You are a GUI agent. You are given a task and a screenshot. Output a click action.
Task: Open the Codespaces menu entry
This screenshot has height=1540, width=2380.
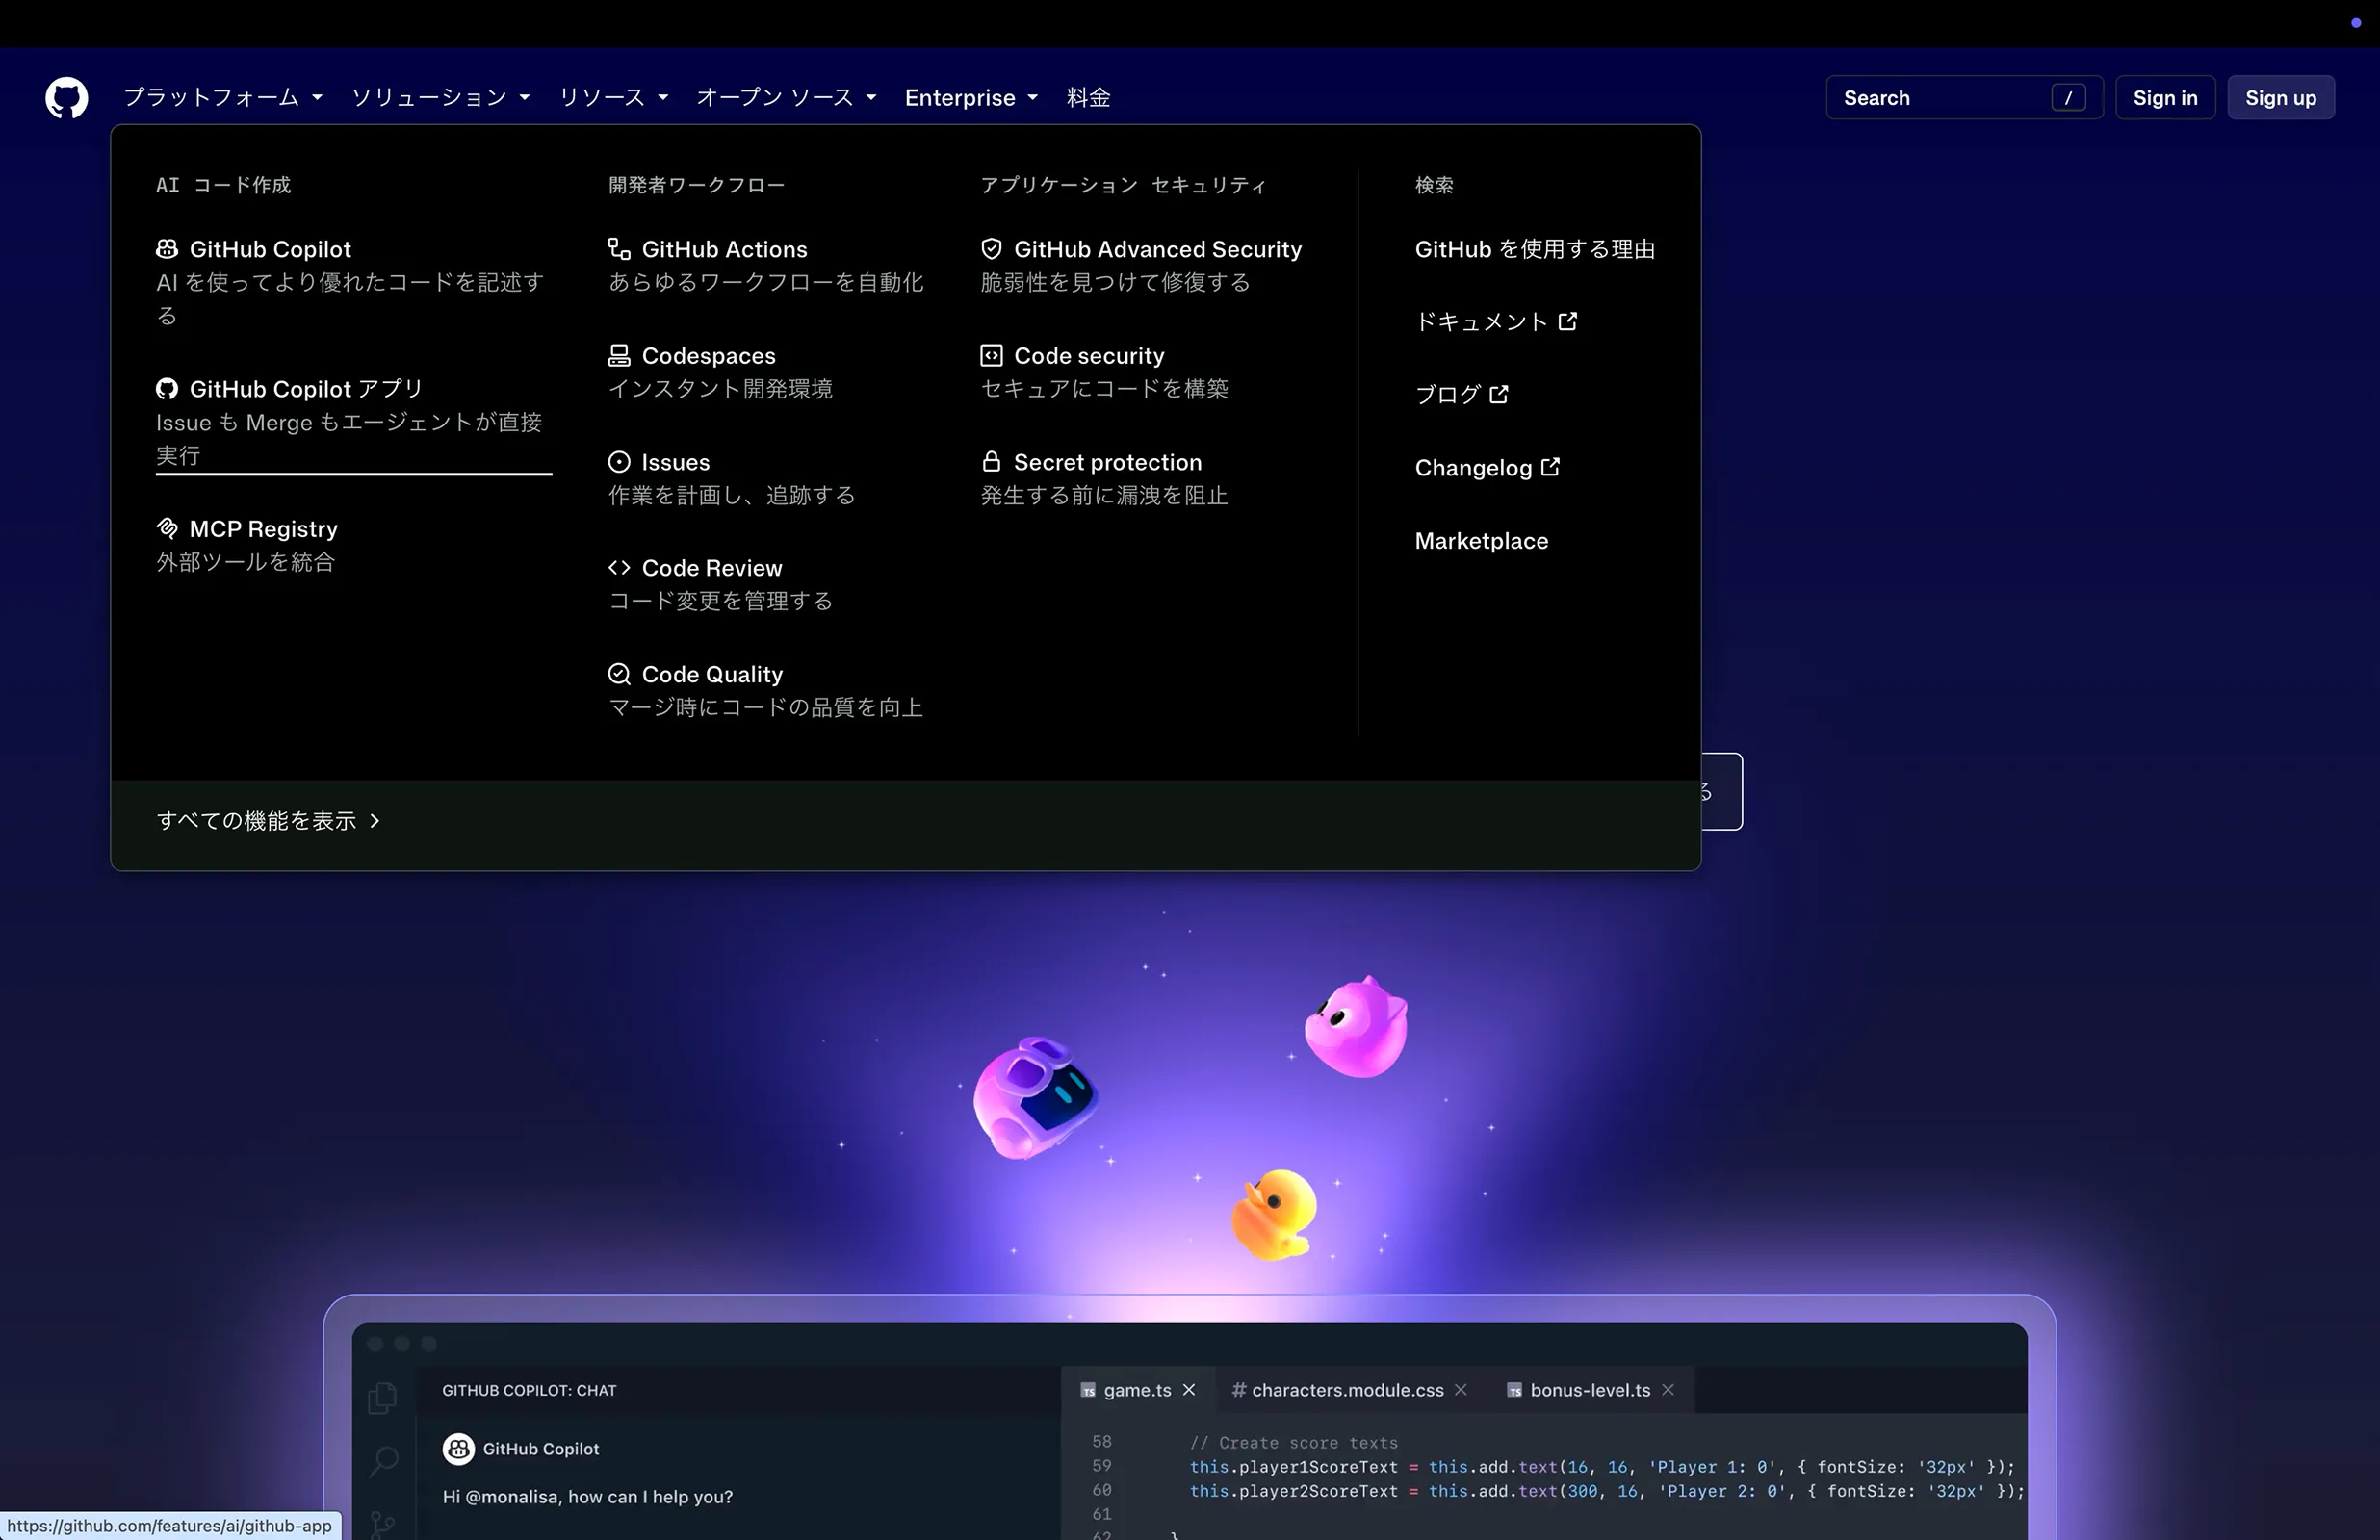click(720, 372)
